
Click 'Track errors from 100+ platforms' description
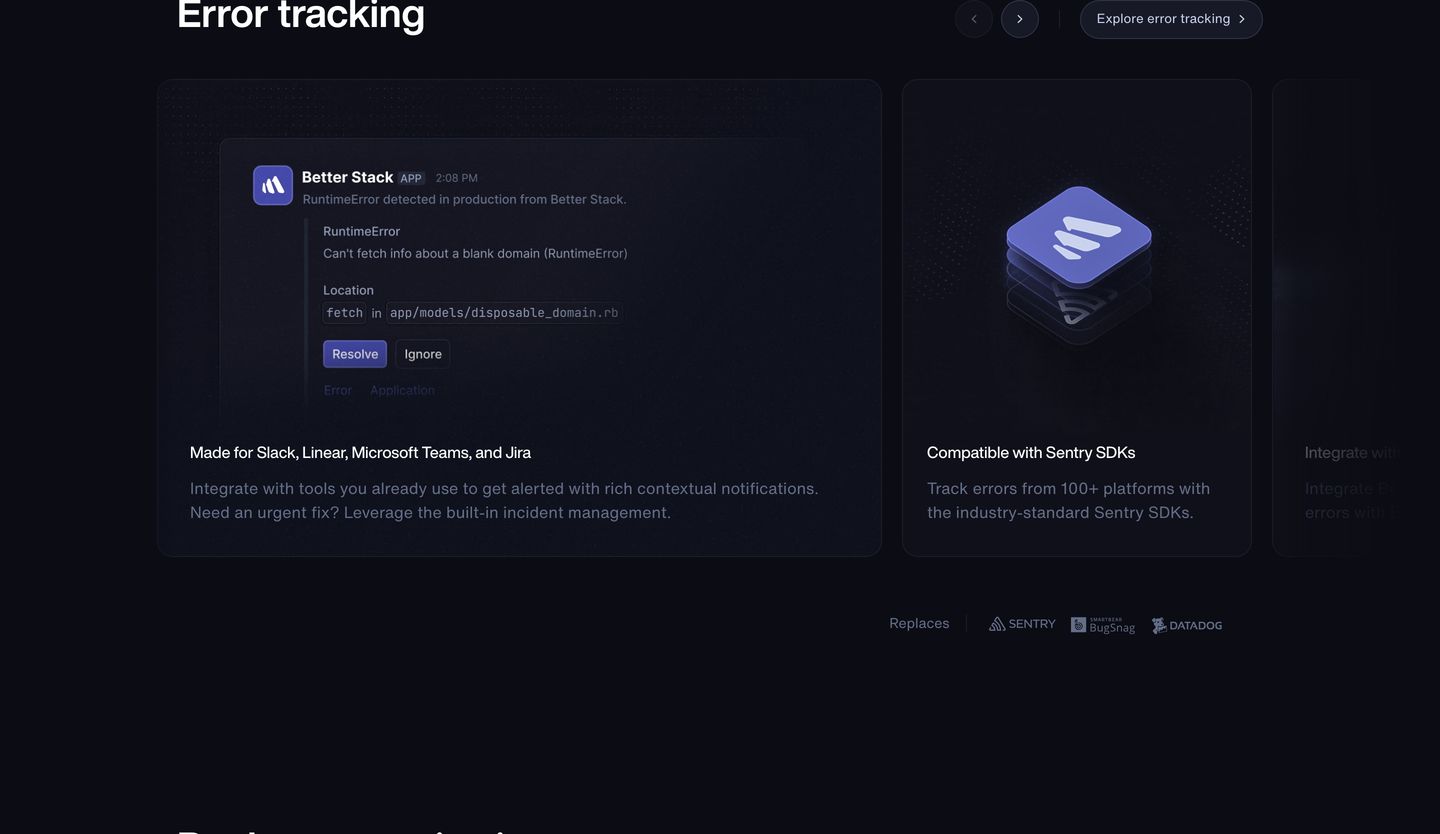[1068, 500]
